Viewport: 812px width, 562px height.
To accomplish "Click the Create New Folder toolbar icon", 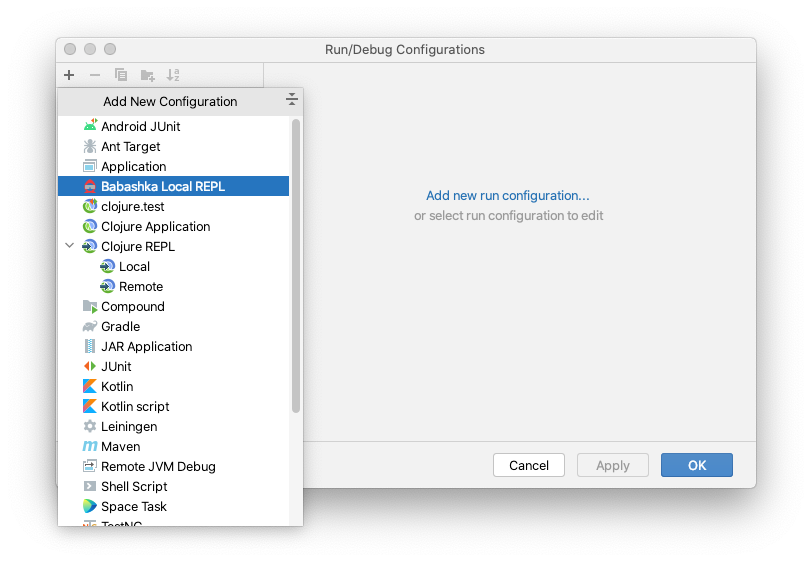I will [148, 75].
